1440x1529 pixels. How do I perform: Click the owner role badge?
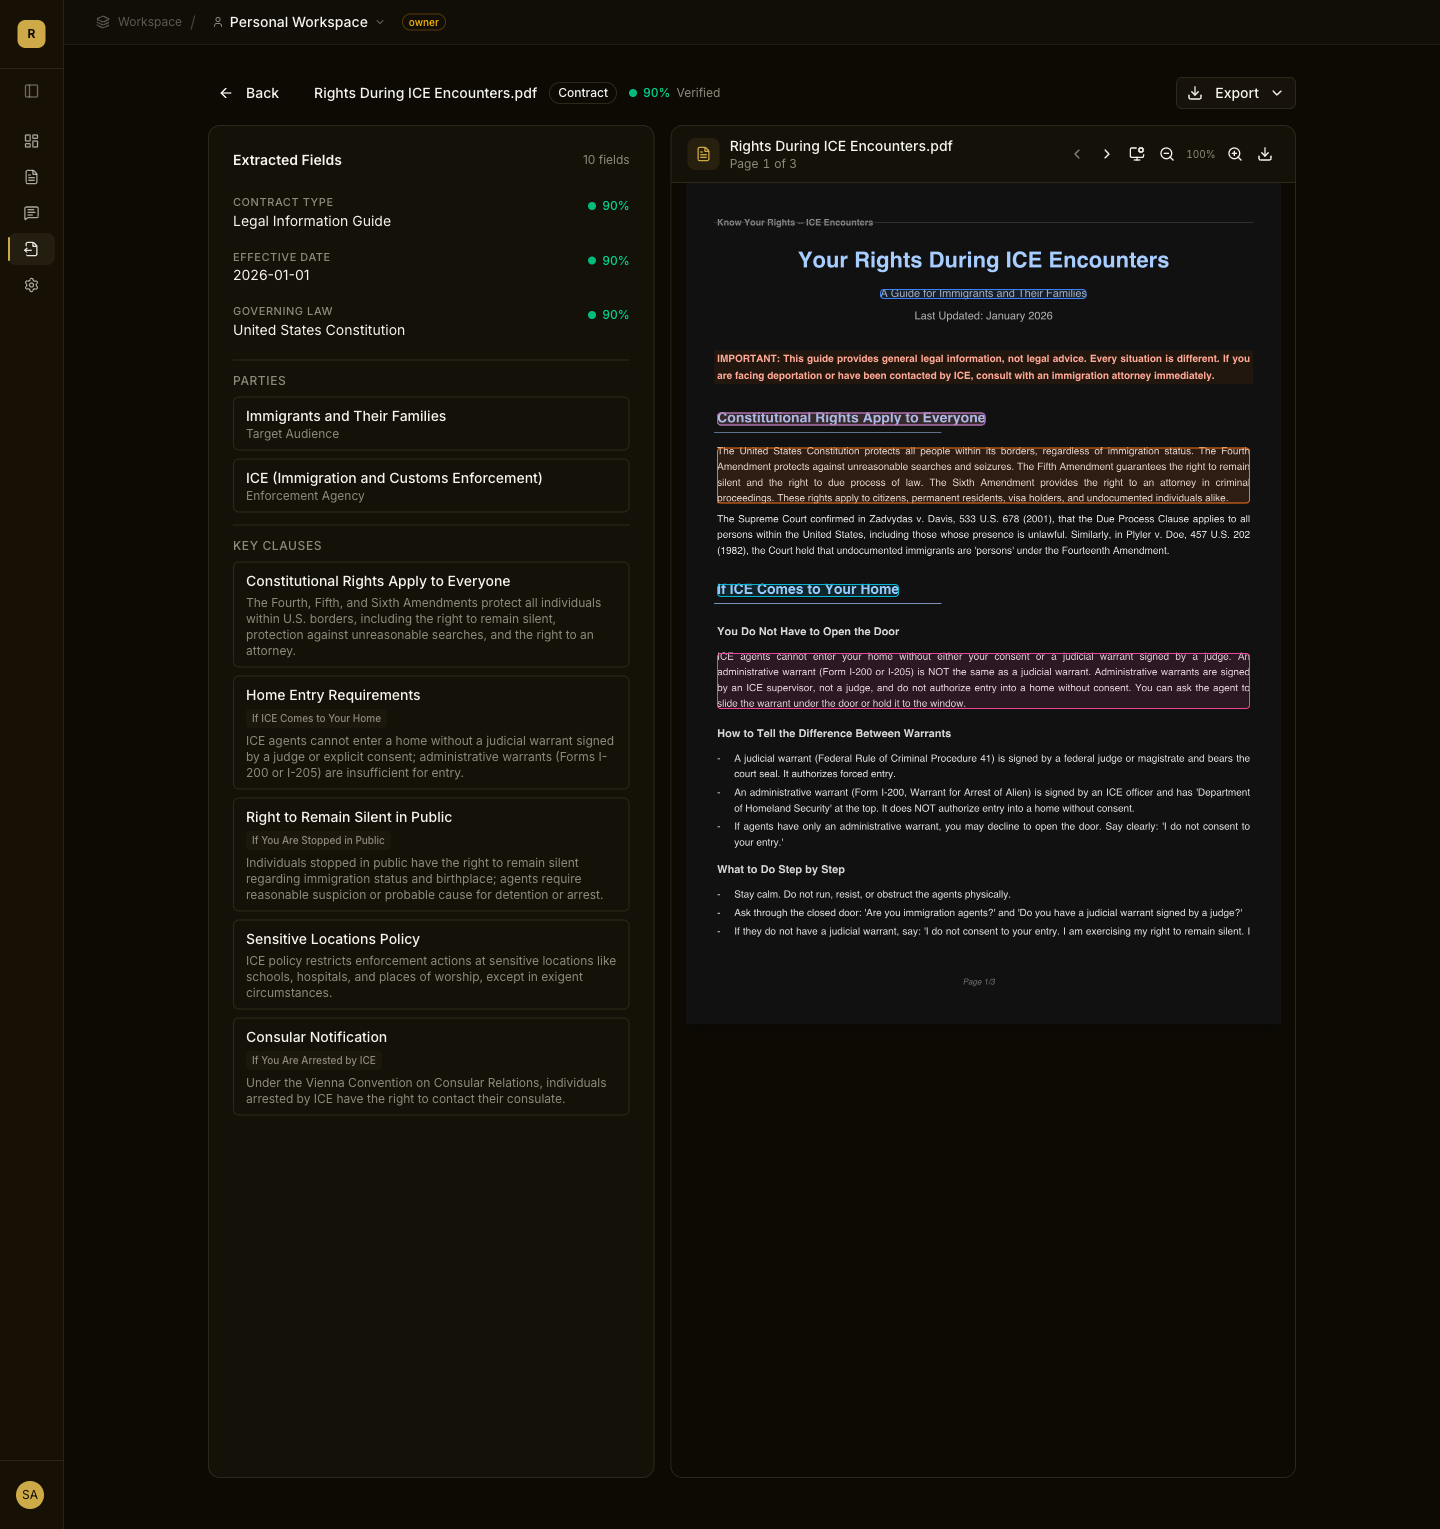pos(424,22)
